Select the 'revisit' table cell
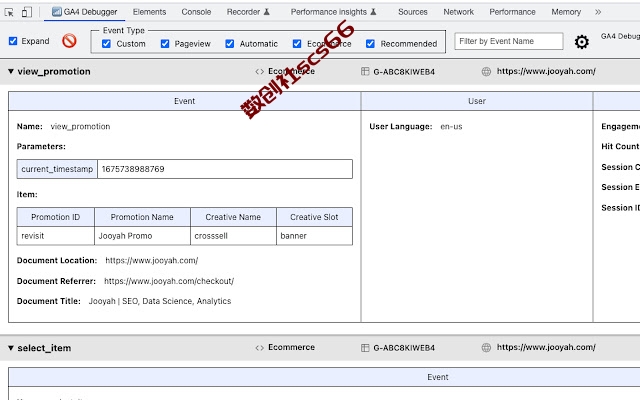Screen dimensions: 640x400 click(56, 236)
